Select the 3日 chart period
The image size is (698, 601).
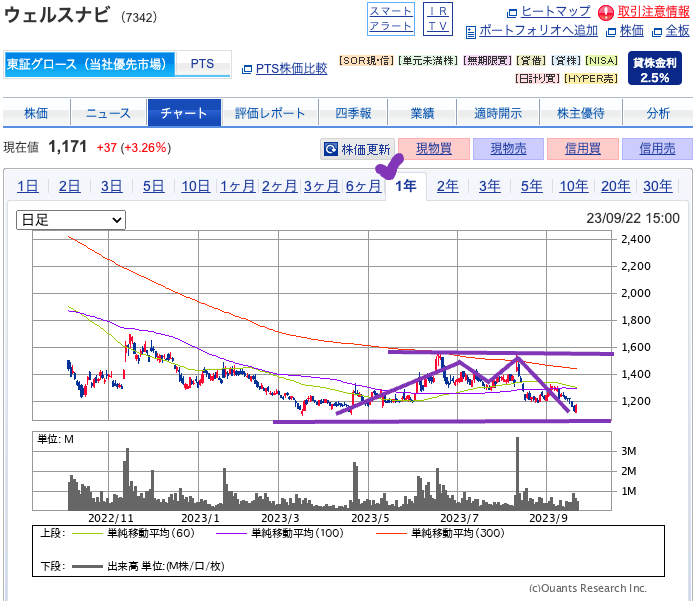coord(111,186)
